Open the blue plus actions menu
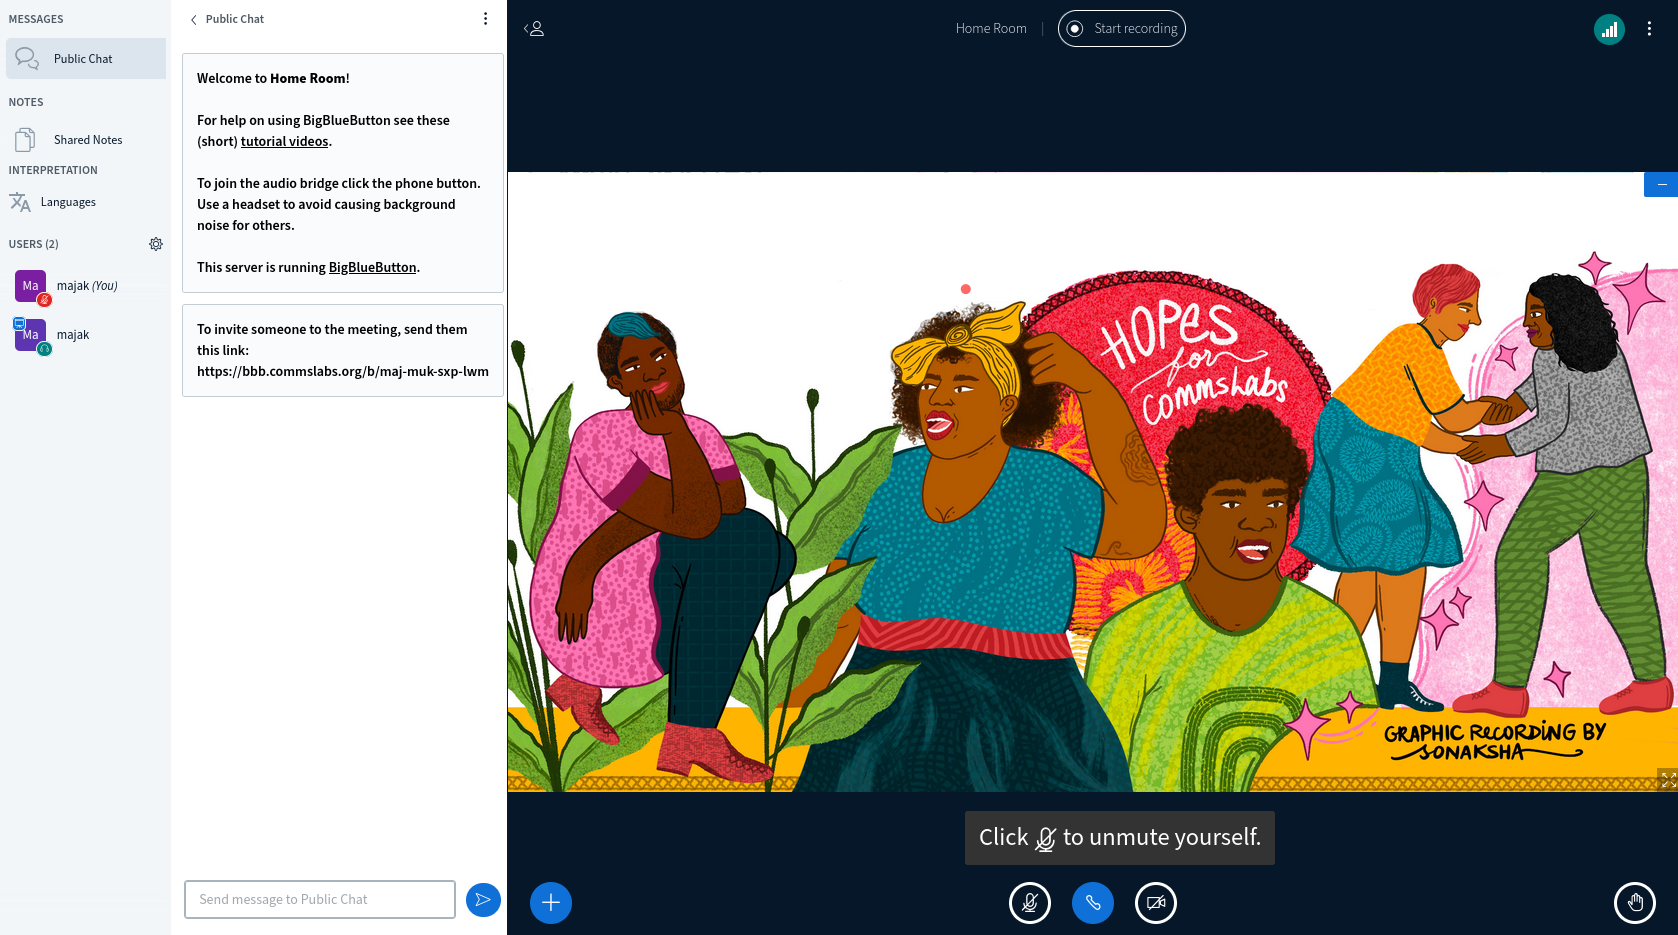 (551, 903)
